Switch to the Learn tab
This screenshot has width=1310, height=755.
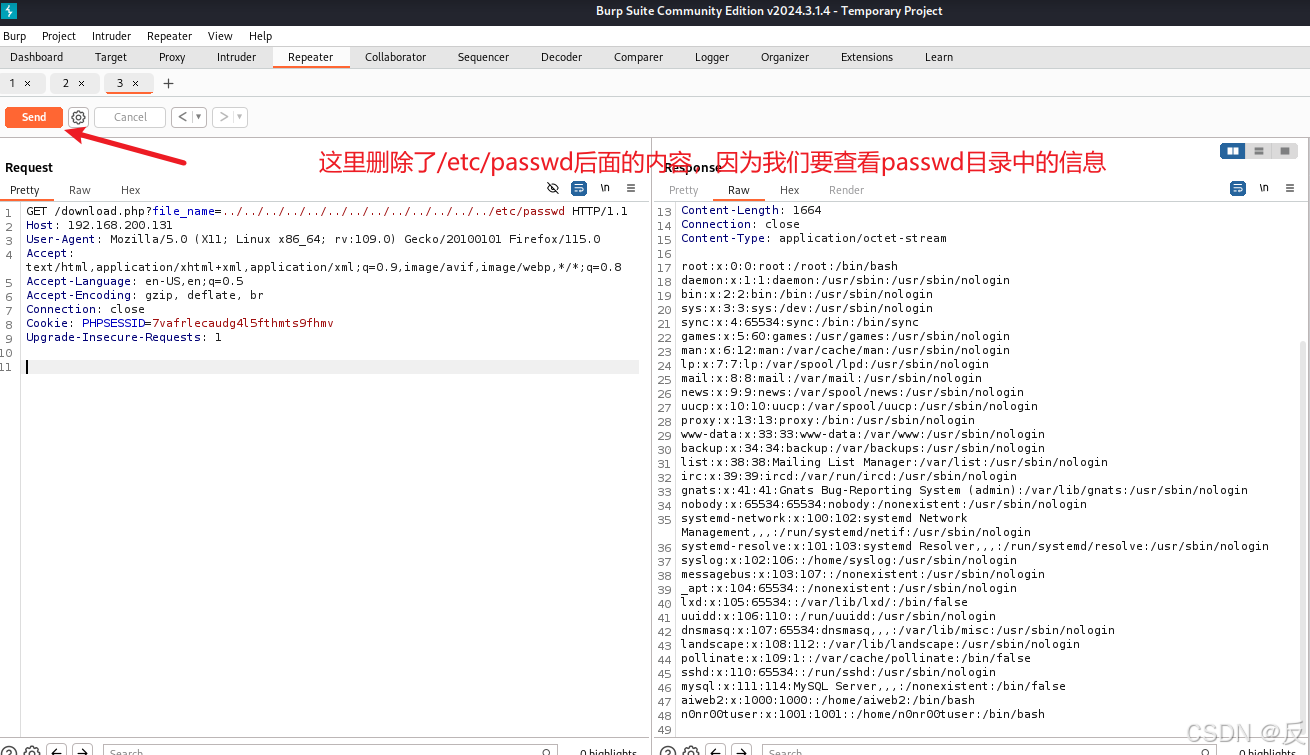[x=939, y=57]
